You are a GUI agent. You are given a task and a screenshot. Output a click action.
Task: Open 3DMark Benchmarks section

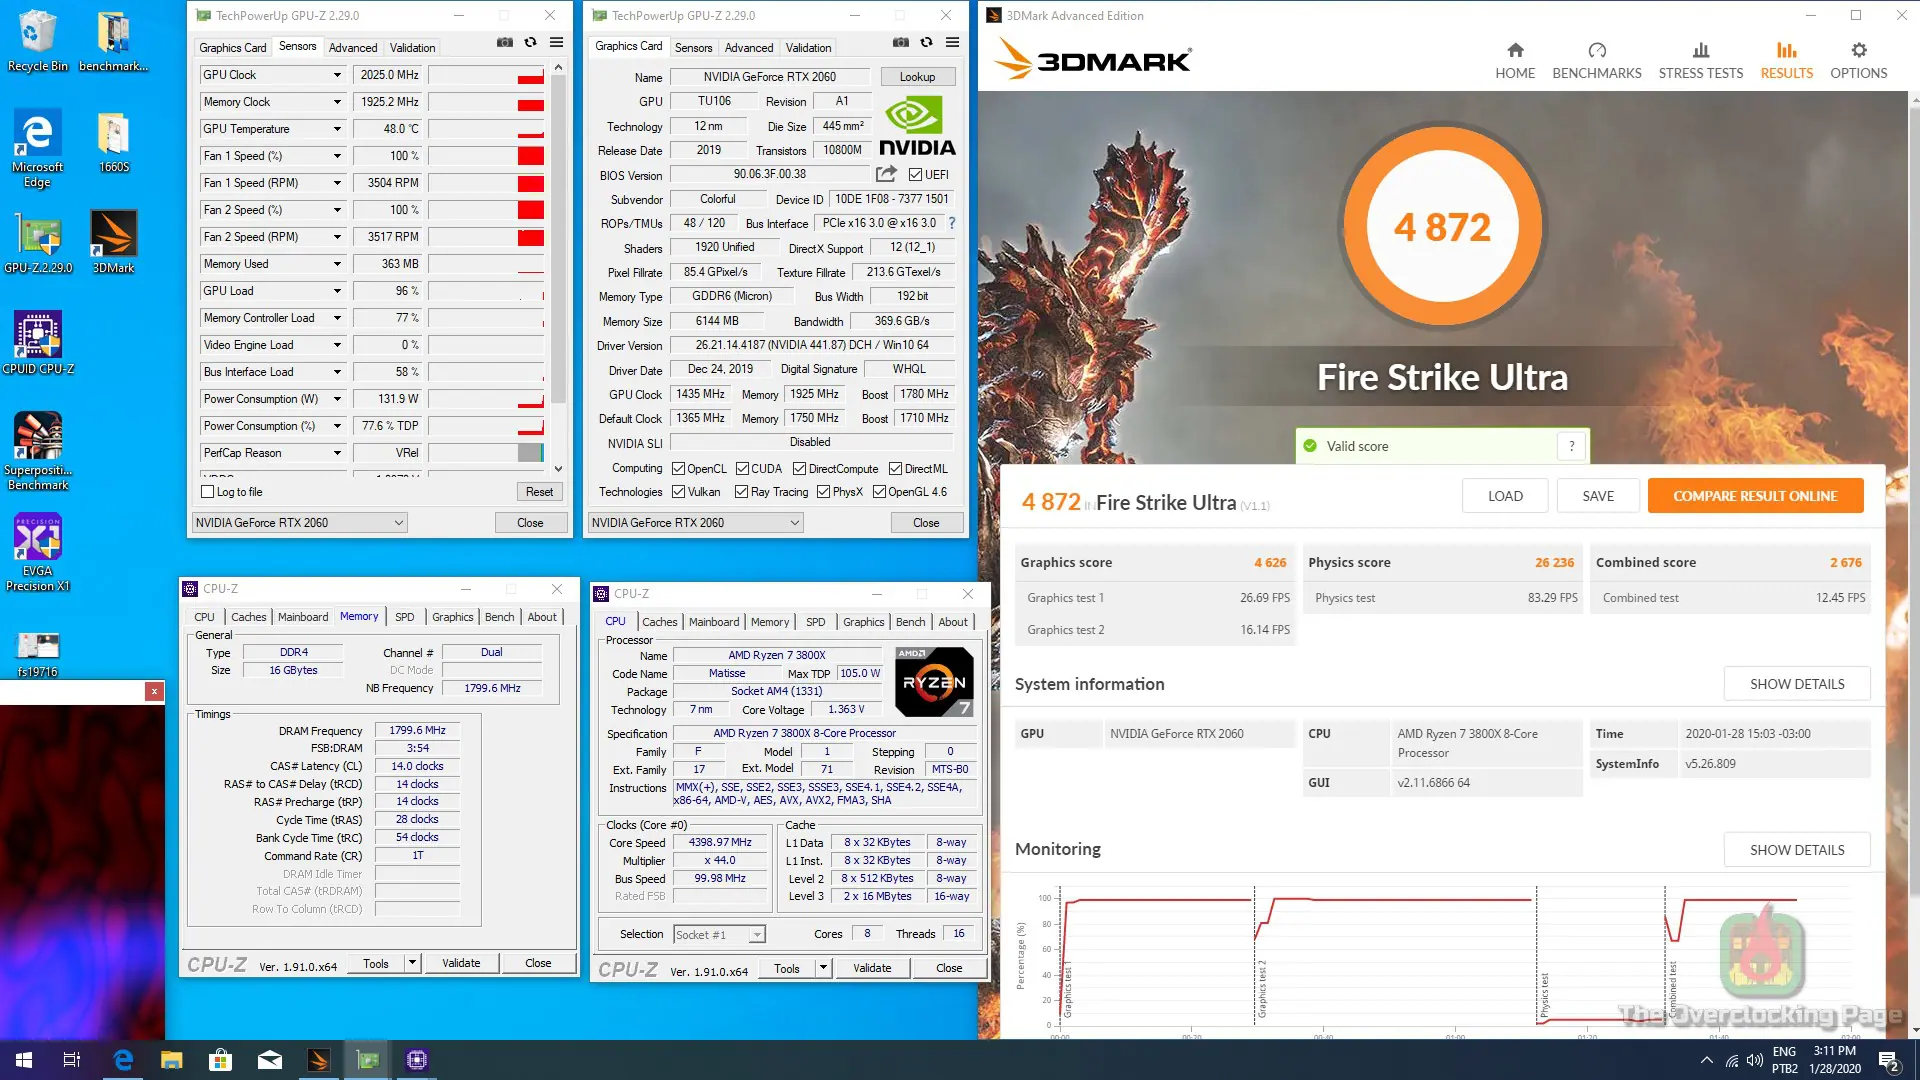pos(1597,61)
